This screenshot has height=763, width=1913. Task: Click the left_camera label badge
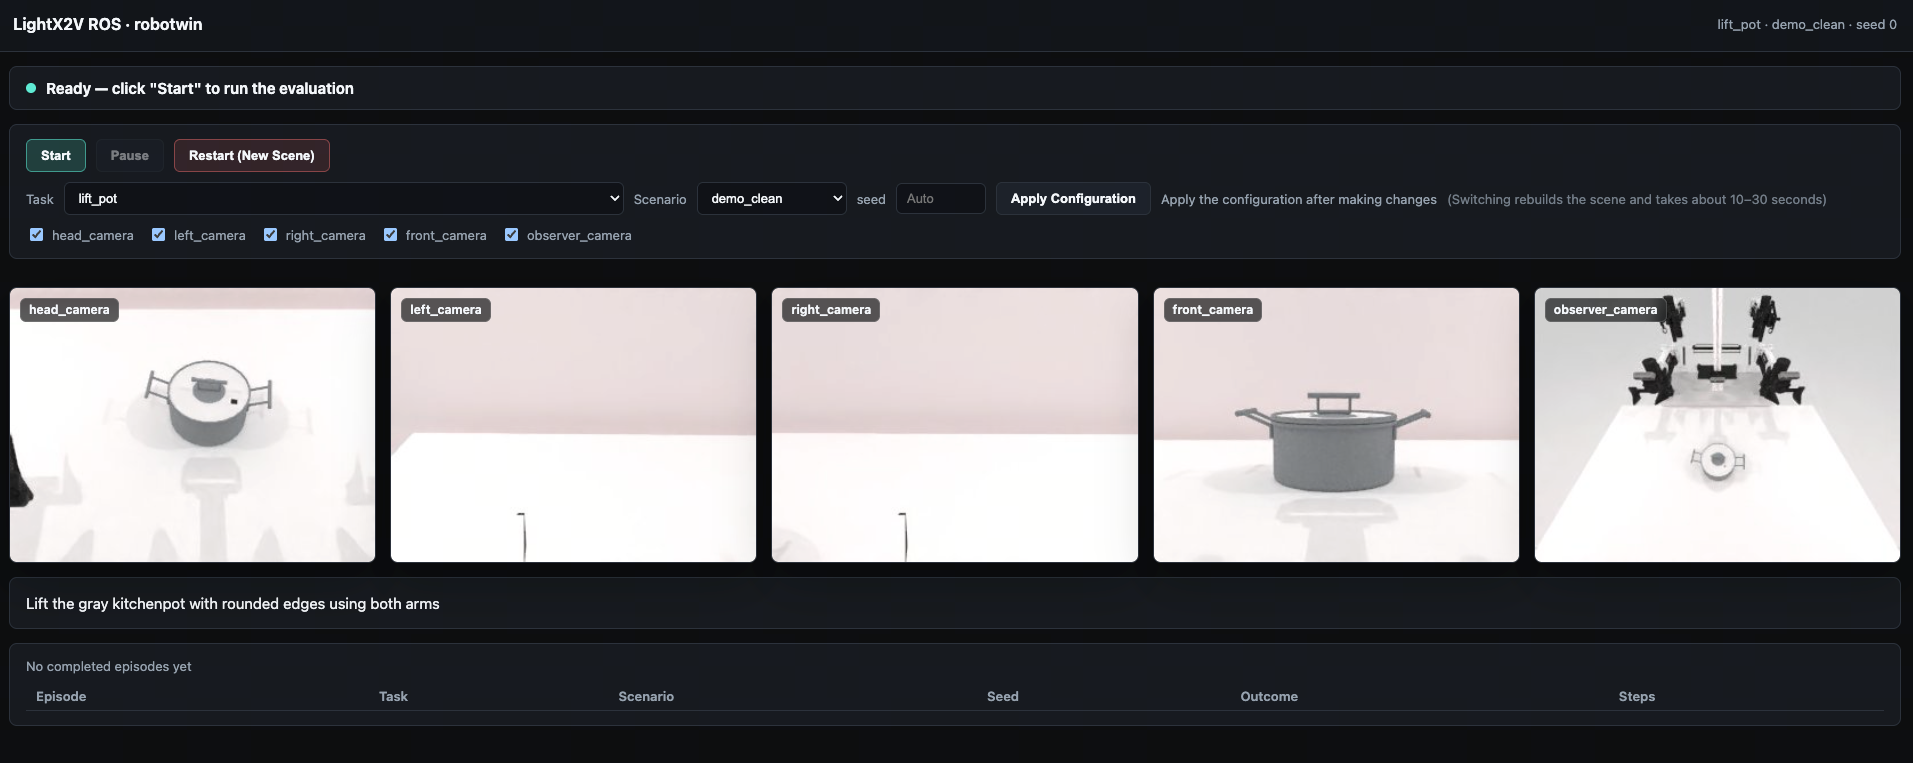445,310
